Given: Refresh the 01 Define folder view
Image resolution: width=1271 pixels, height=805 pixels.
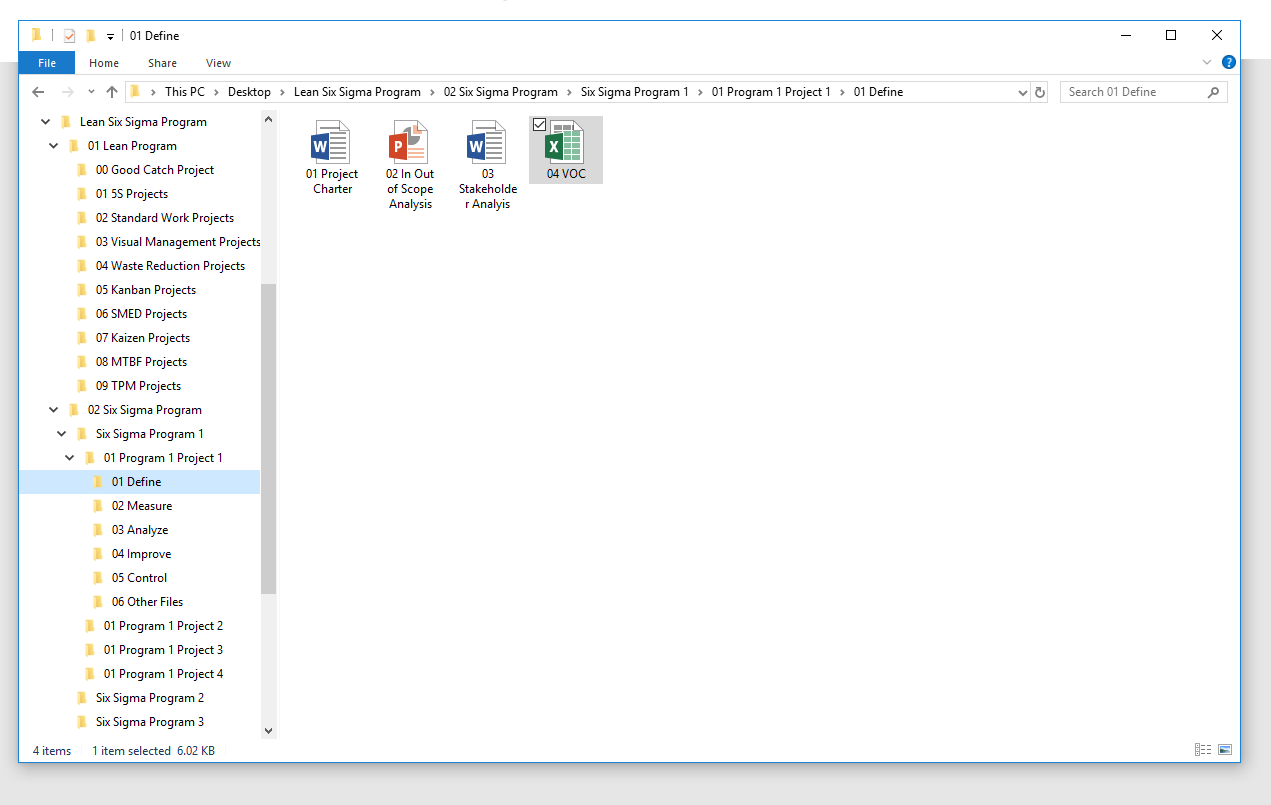Looking at the screenshot, I should (x=1040, y=92).
